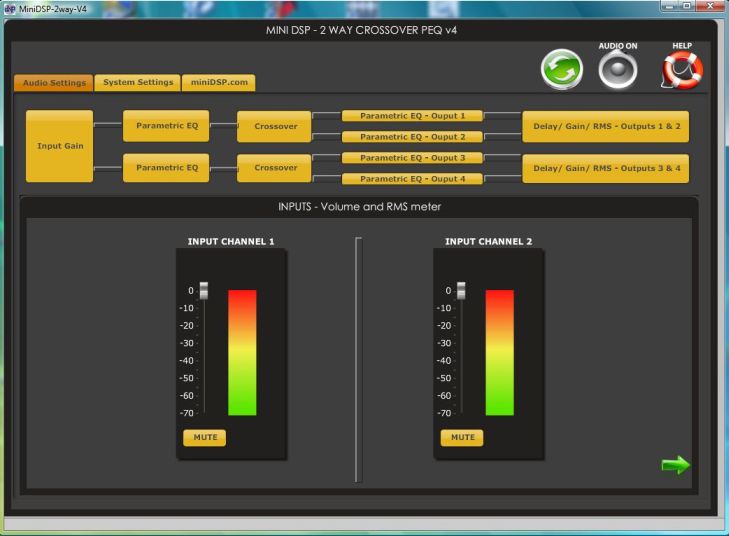729x536 pixels.
Task: Open Delay/Gain/RMS - Outputs 1 & 2
Action: coord(606,126)
